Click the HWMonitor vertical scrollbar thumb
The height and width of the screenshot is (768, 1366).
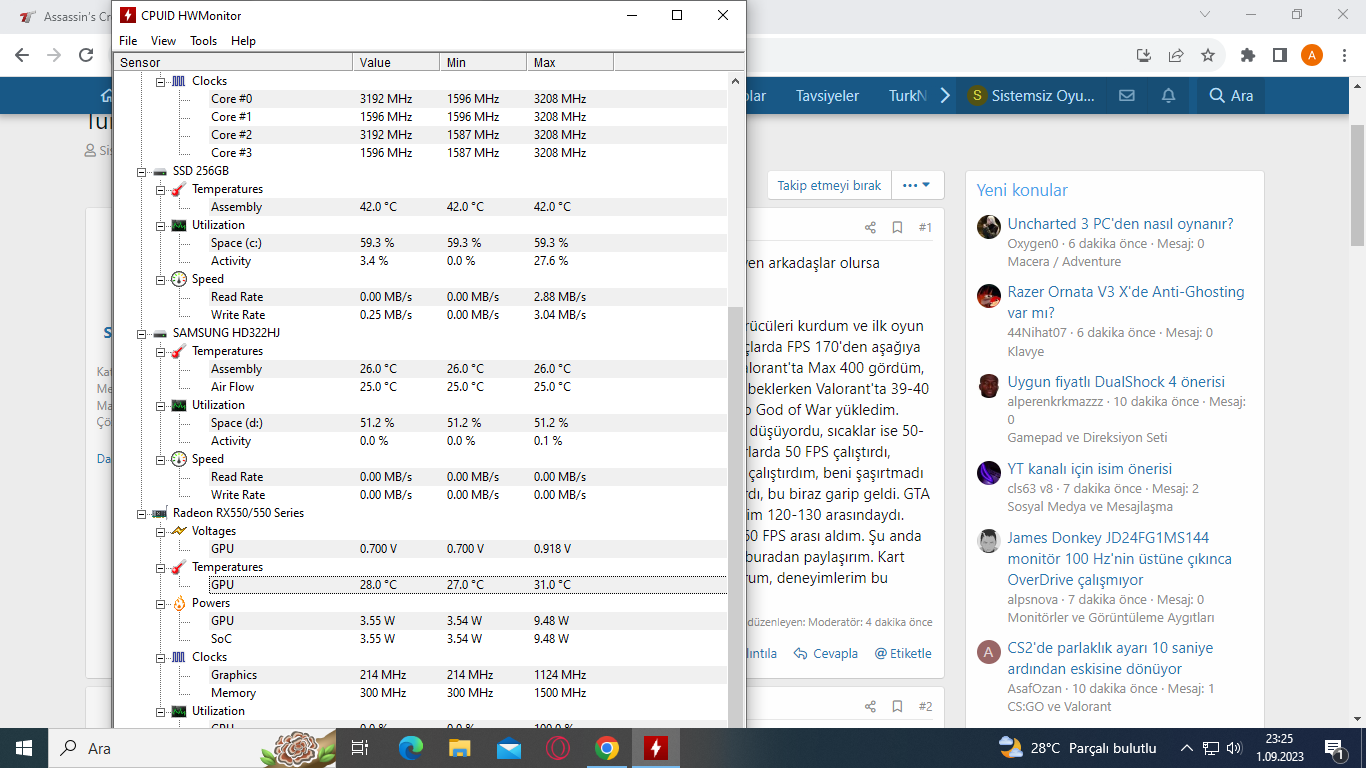point(736,515)
